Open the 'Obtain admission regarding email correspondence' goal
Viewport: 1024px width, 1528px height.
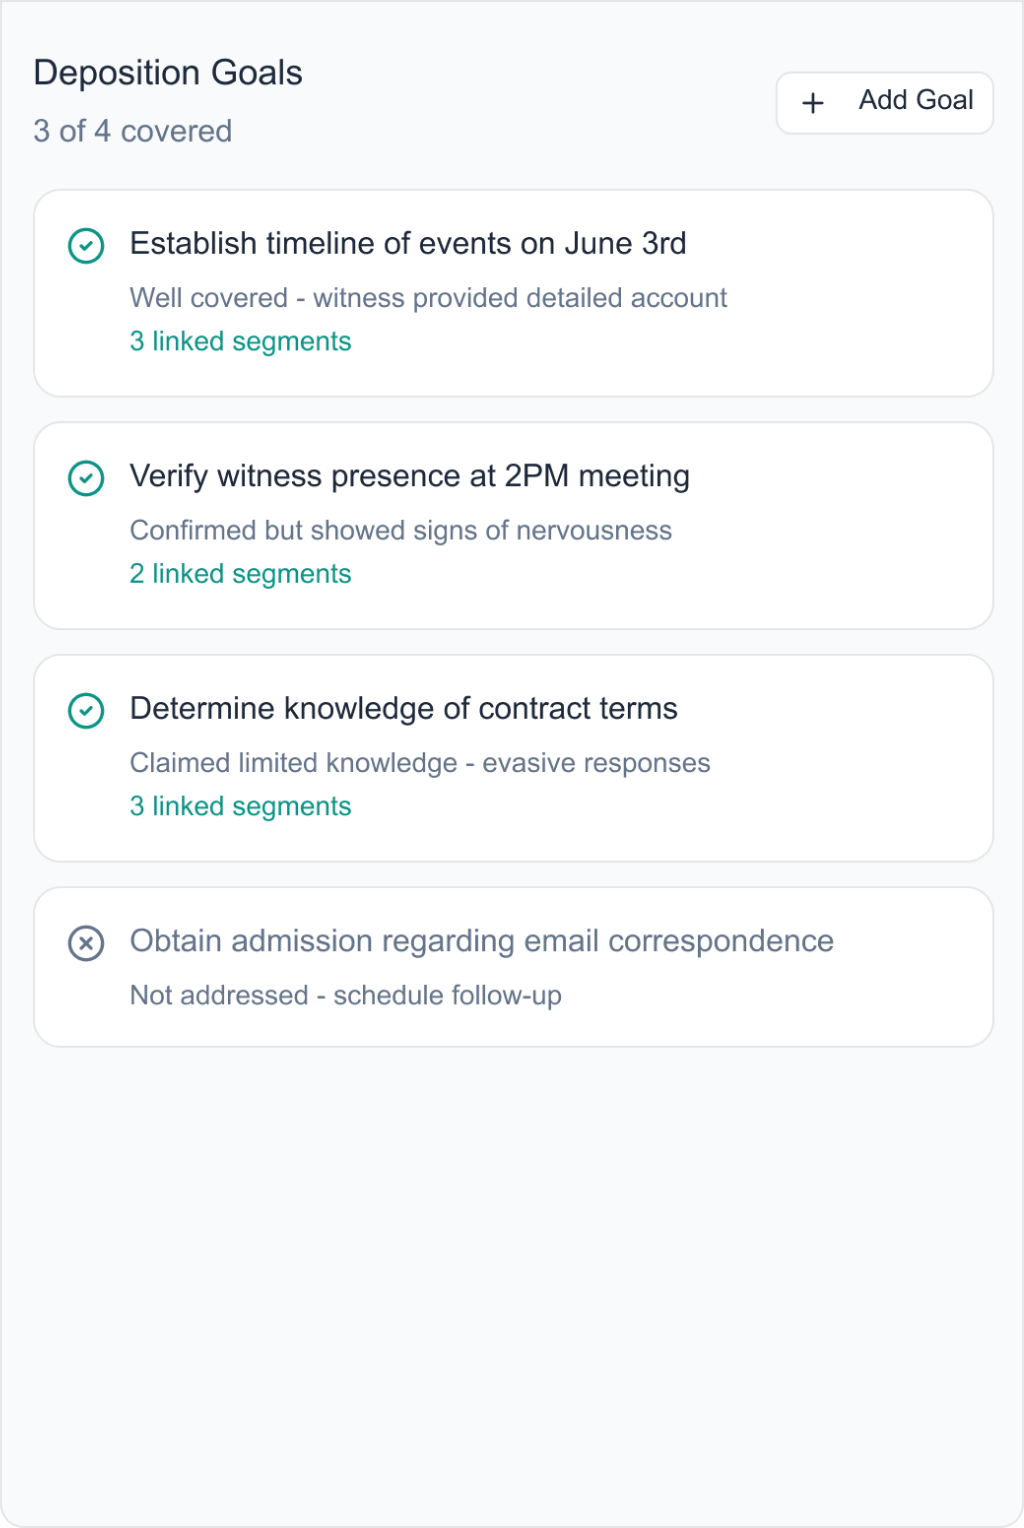click(481, 941)
